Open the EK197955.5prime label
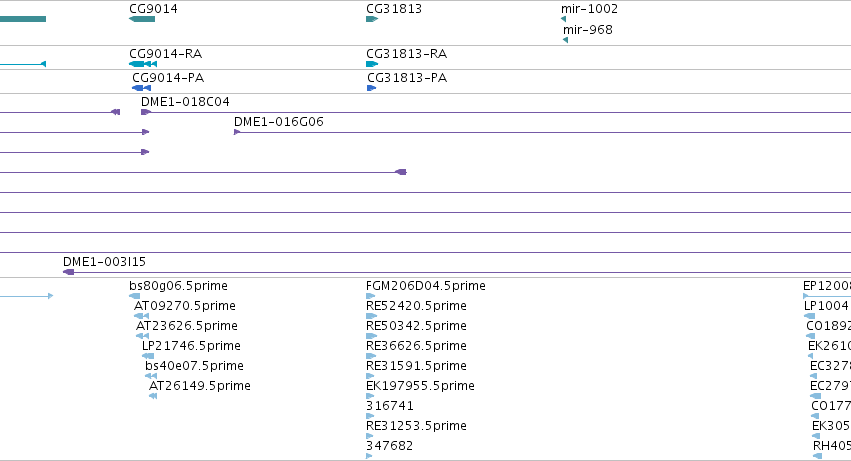851x461 pixels. pyautogui.click(x=421, y=386)
